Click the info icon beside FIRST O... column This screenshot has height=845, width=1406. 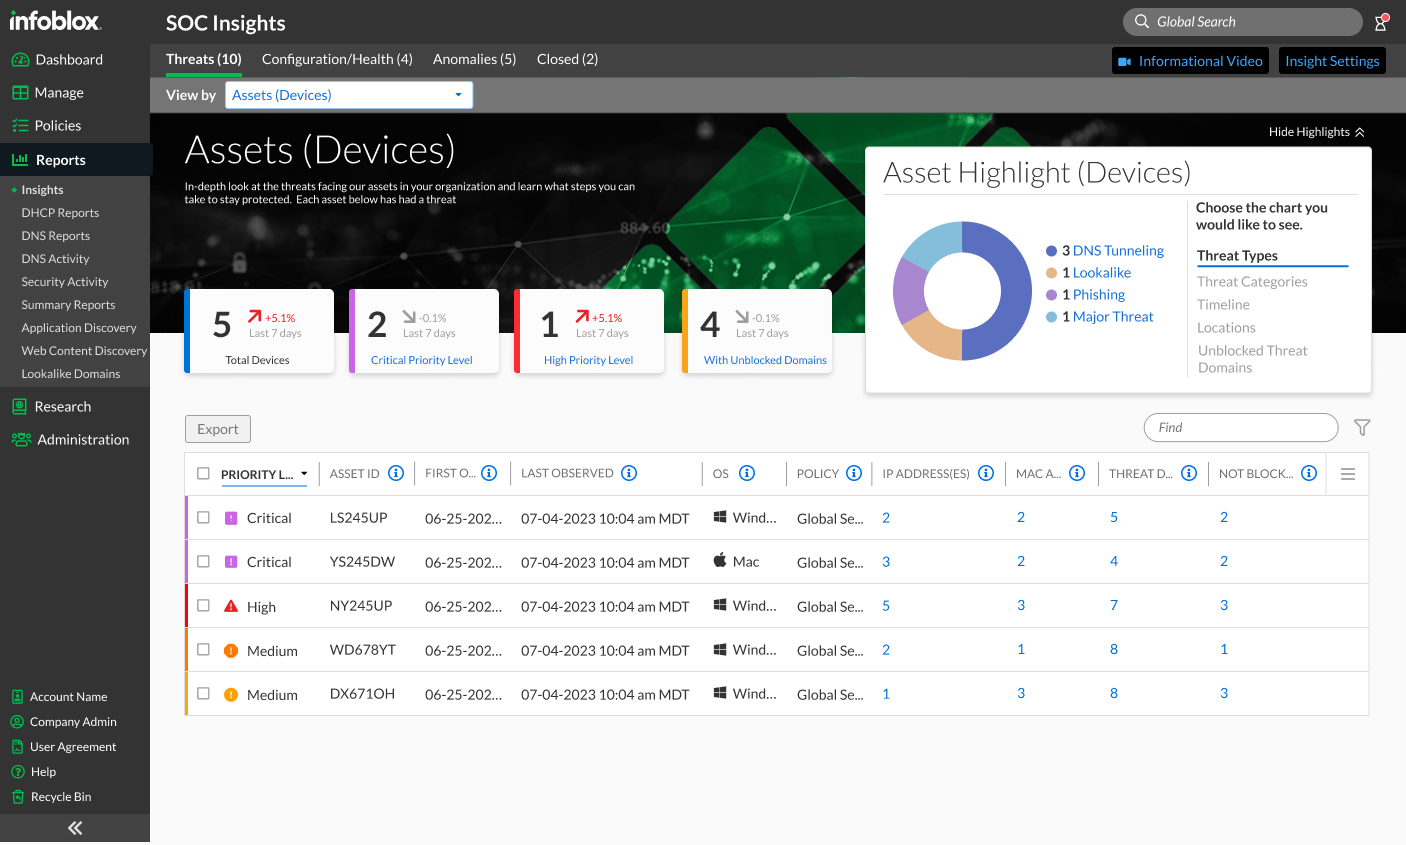click(x=489, y=473)
